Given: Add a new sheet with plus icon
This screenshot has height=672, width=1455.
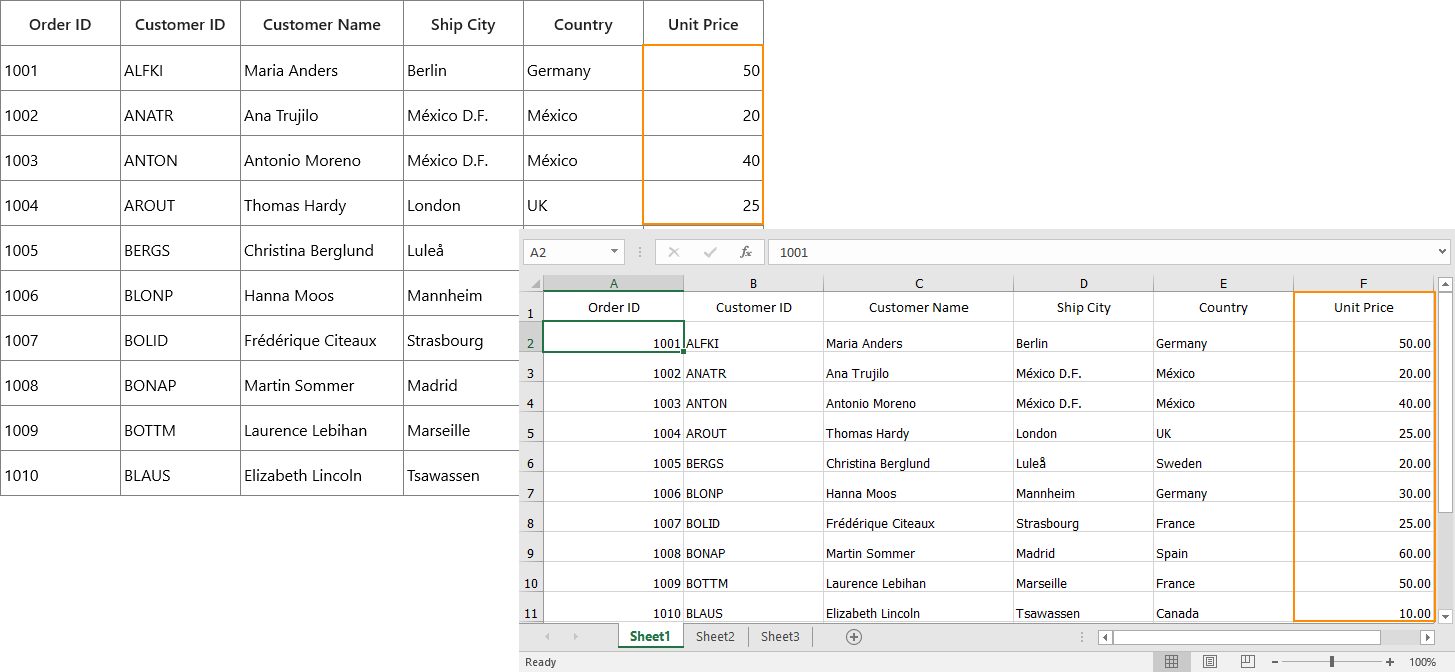Looking at the screenshot, I should 854,636.
